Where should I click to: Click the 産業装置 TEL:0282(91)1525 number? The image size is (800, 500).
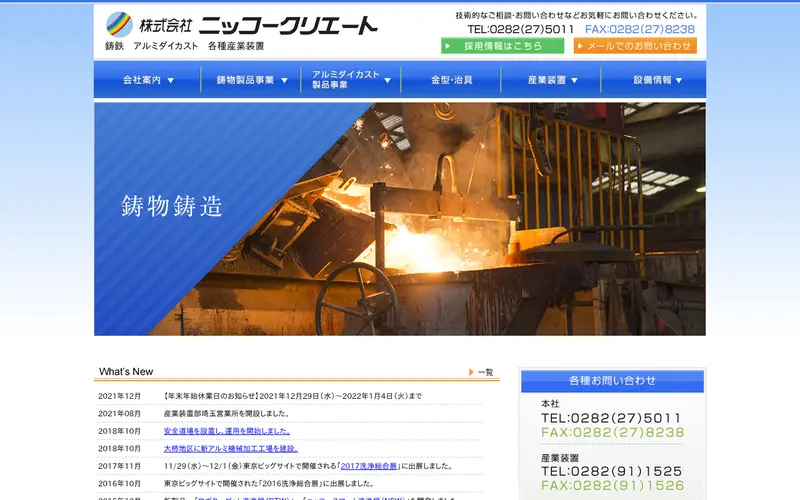click(x=611, y=471)
